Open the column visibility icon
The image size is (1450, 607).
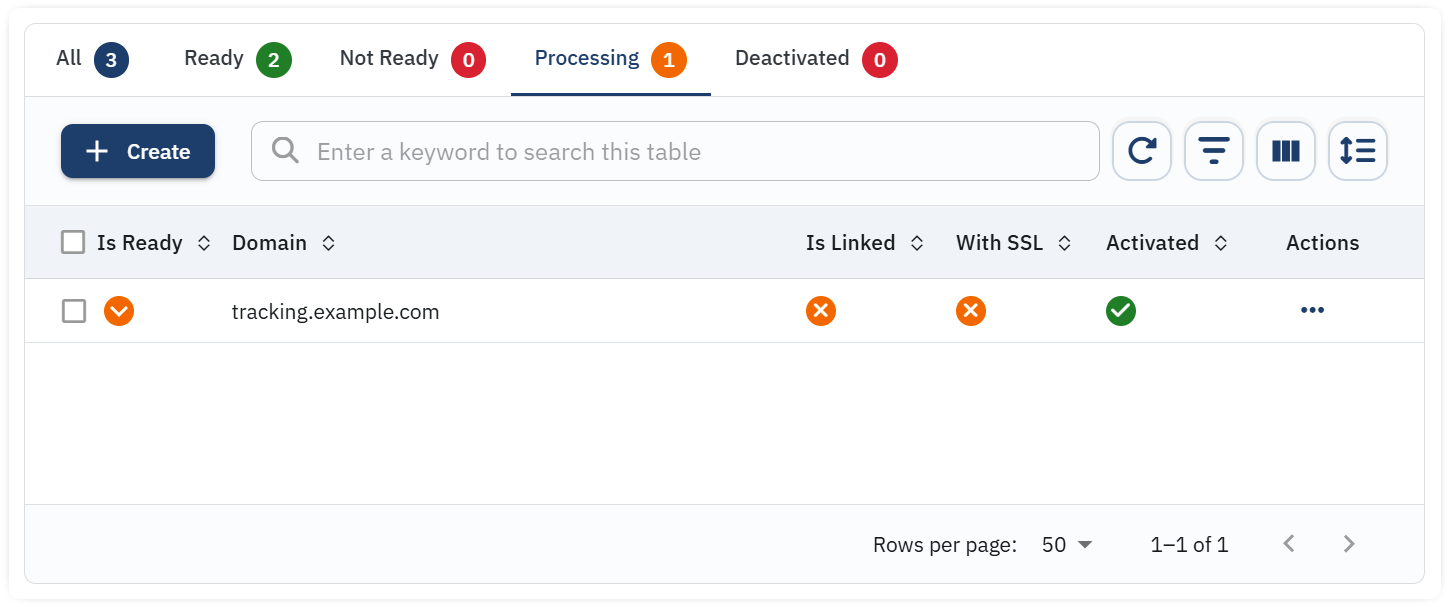(1286, 152)
